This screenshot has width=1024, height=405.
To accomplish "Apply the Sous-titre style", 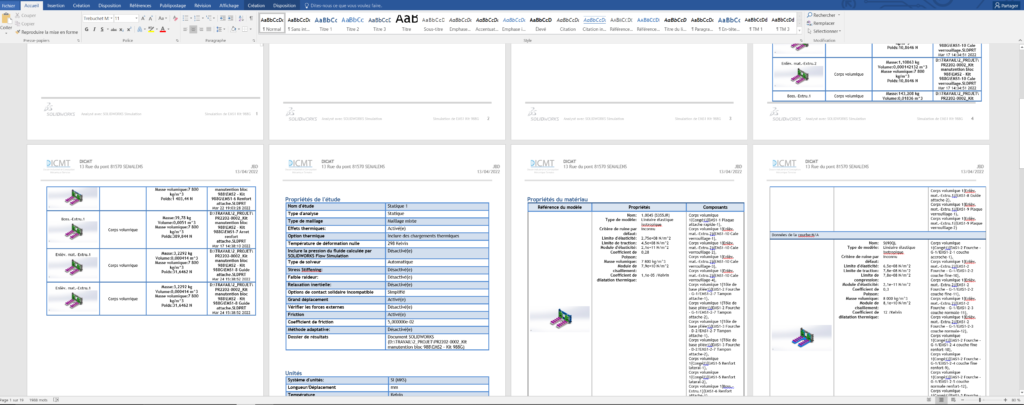I will [x=434, y=24].
